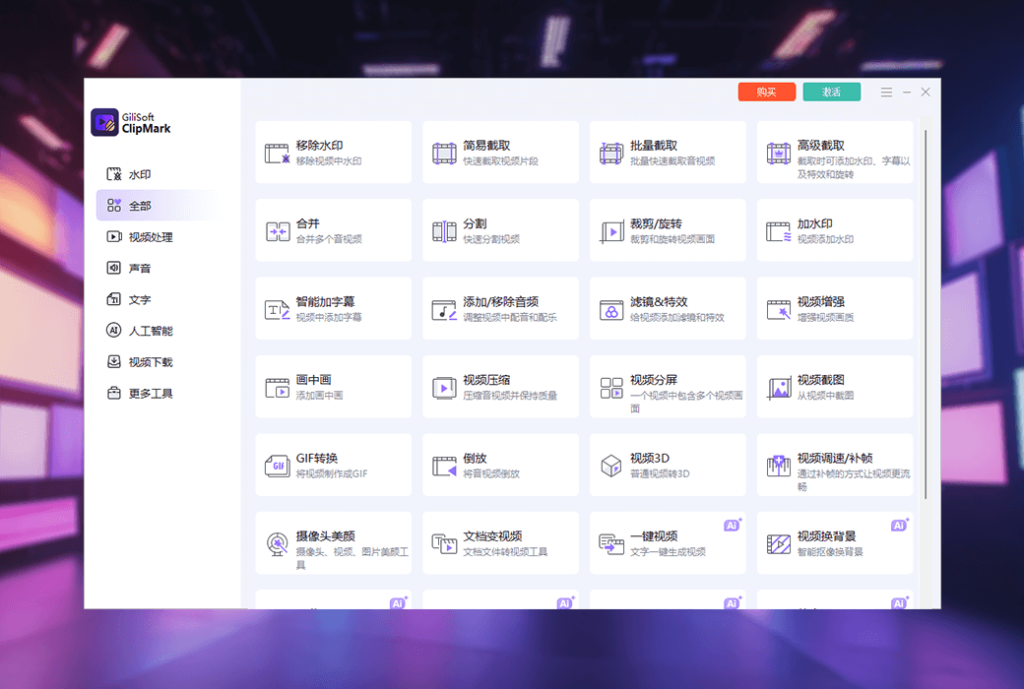Open the 视频分屏 split screen icon

(x=611, y=388)
